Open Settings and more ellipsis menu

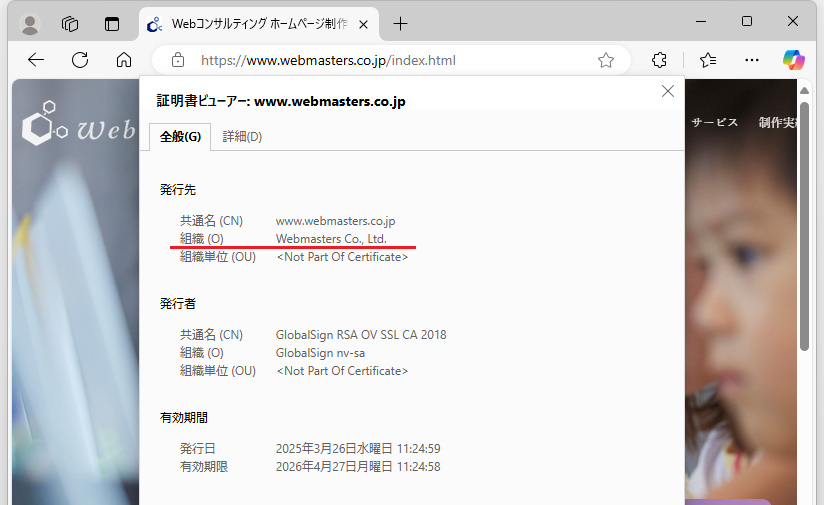coord(752,60)
